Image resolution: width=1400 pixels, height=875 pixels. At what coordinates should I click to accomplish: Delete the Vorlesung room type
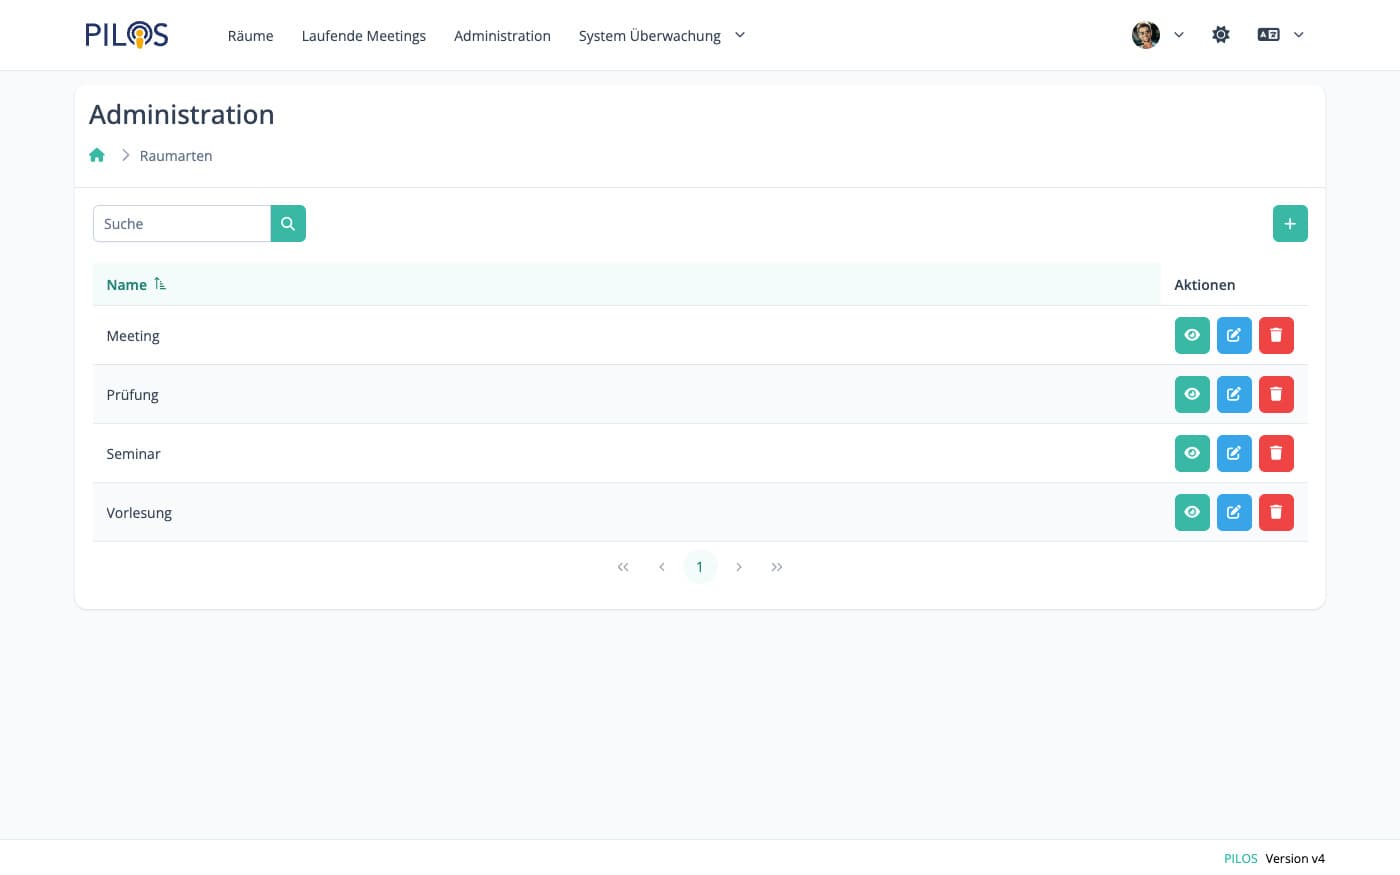coord(1275,513)
